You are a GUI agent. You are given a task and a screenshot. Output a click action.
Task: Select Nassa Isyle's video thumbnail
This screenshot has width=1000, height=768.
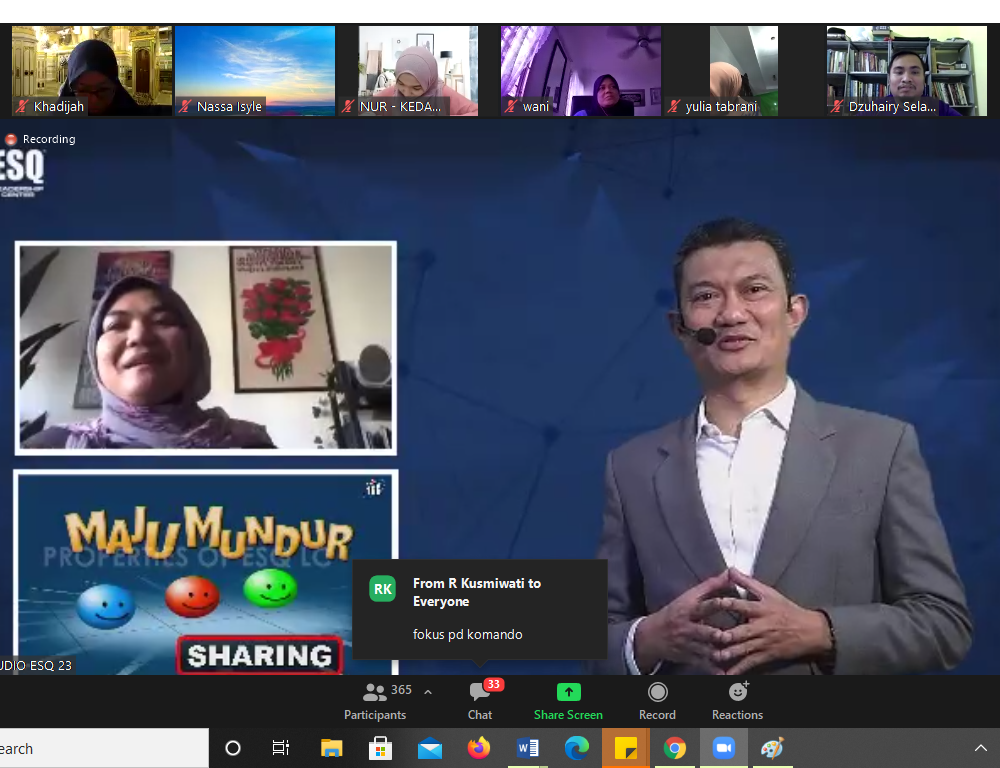pos(255,70)
